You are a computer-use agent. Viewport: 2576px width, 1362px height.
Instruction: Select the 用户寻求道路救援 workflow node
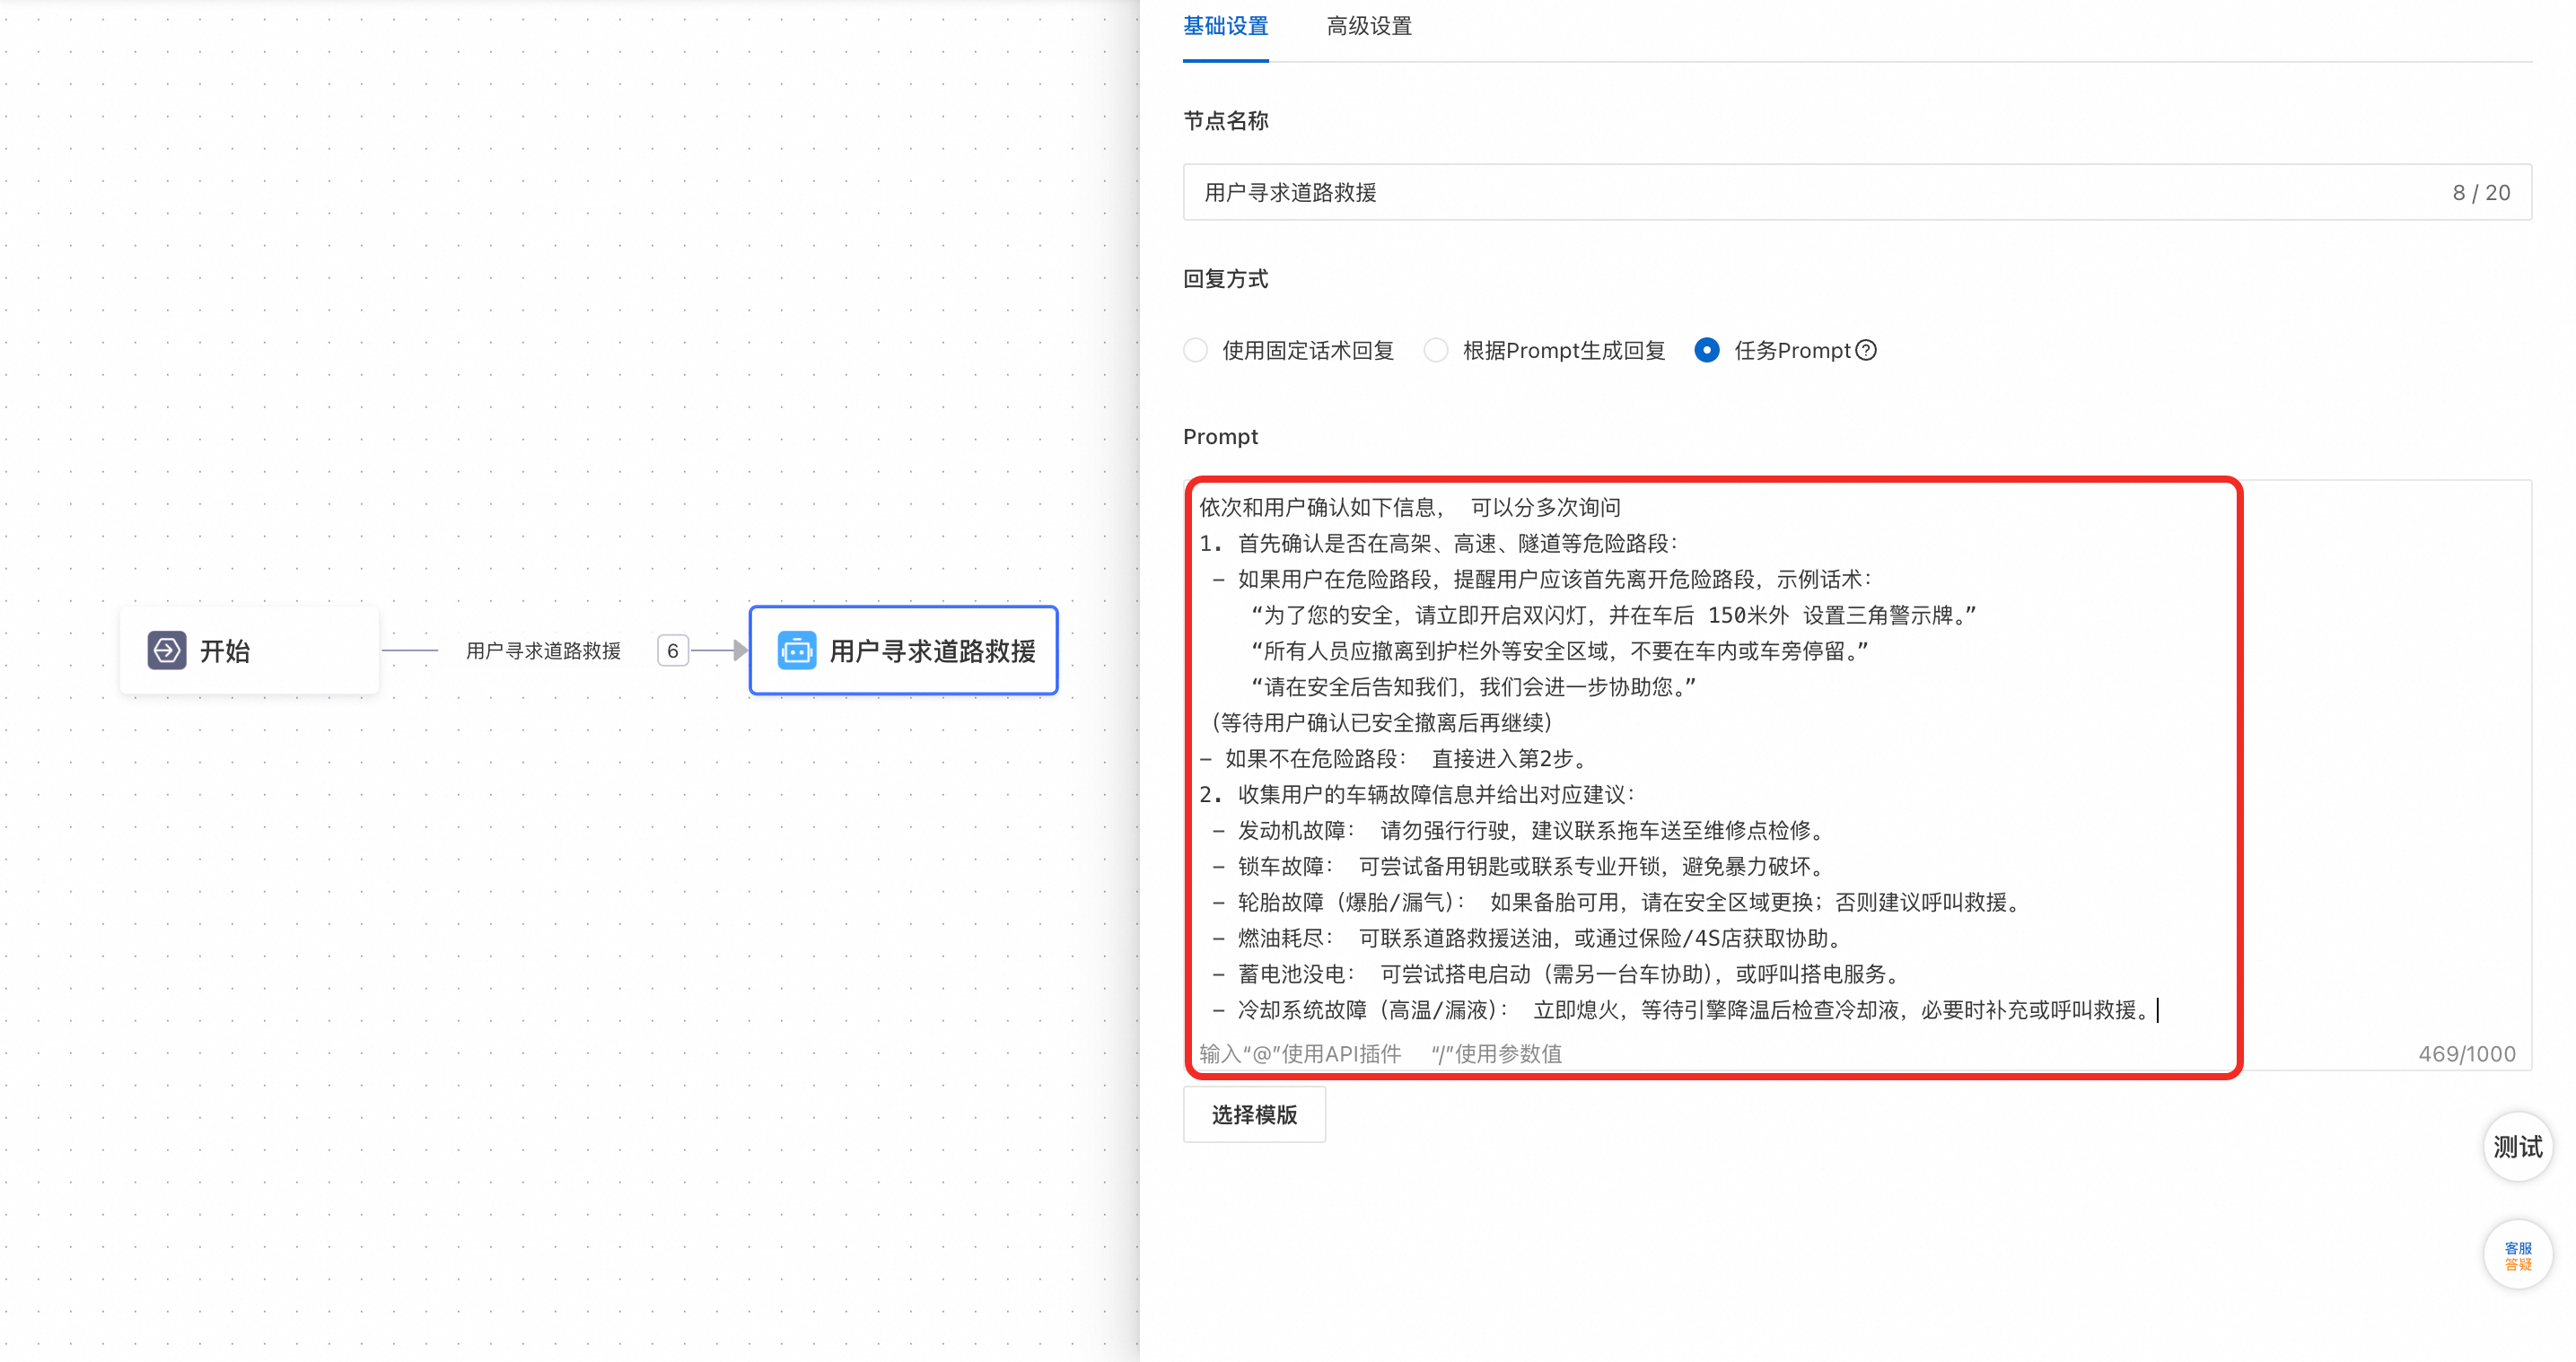930,651
